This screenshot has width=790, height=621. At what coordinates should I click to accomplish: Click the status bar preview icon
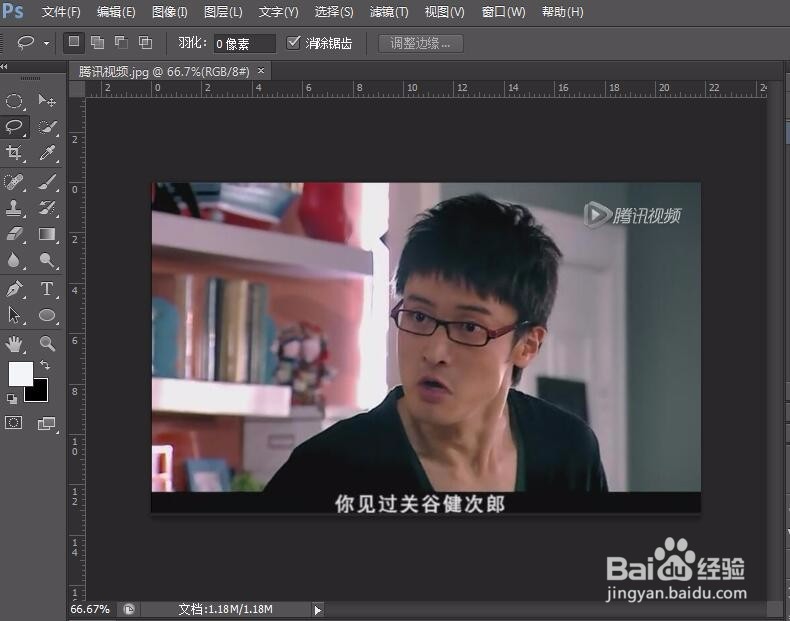(x=129, y=609)
